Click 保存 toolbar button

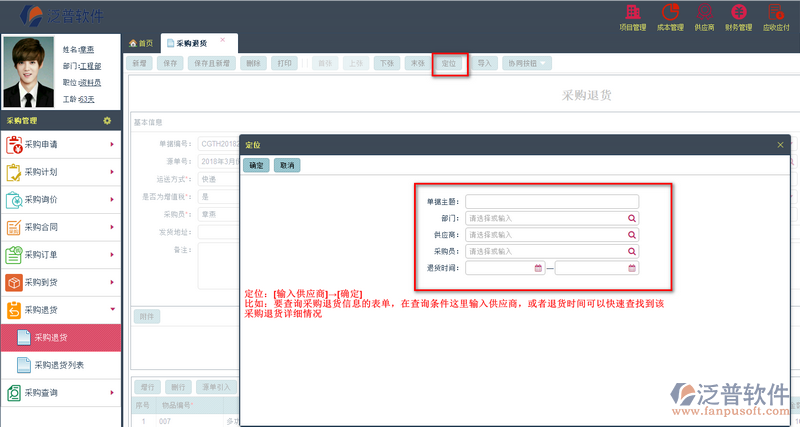[170, 63]
